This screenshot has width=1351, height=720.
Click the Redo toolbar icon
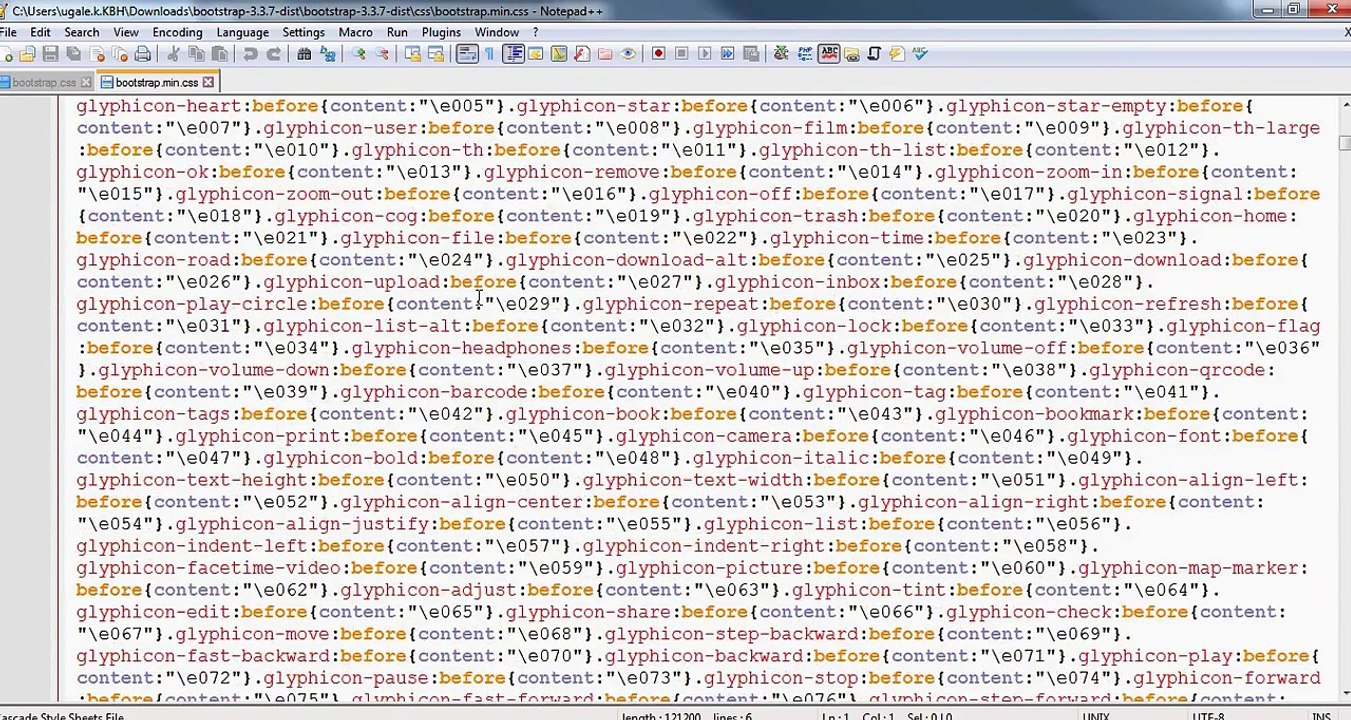click(x=273, y=54)
